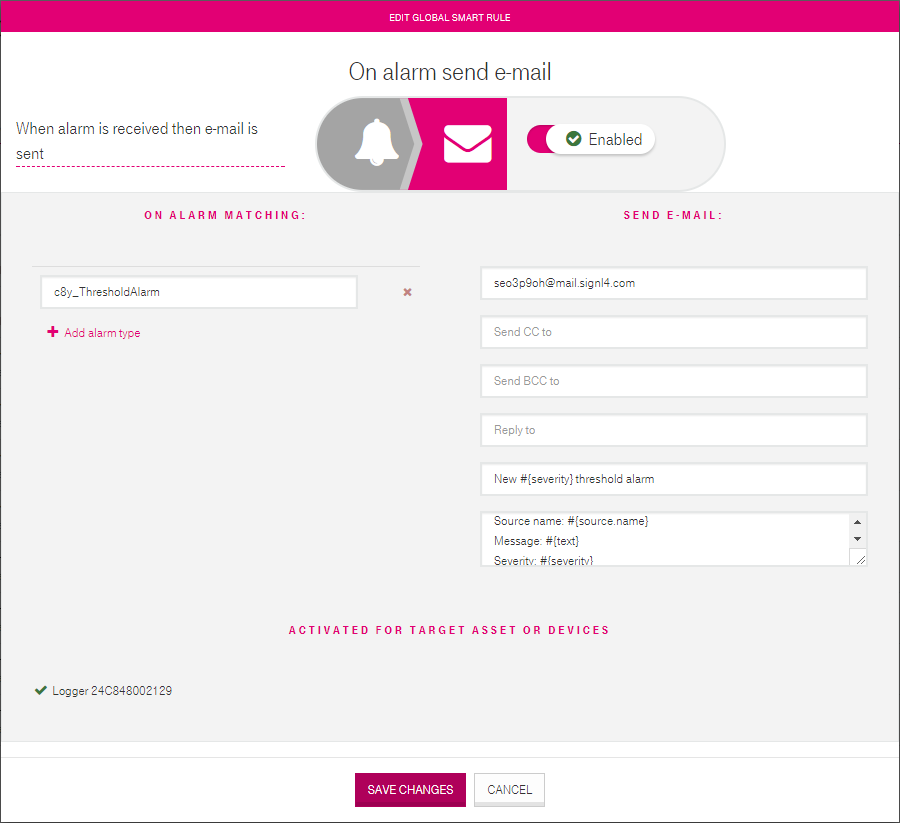
Task: Click the Reply to field
Action: coord(673,430)
